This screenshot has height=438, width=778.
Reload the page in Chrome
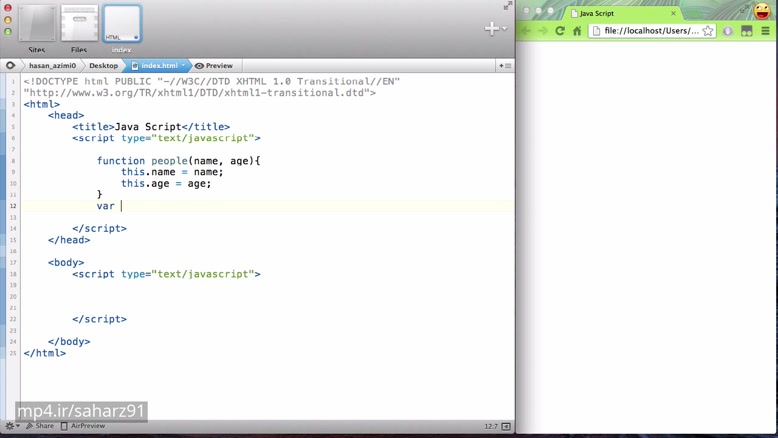coord(560,31)
